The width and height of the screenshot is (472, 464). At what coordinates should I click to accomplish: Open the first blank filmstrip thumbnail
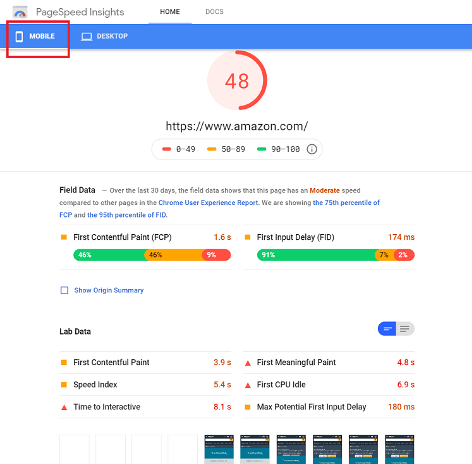(74, 449)
